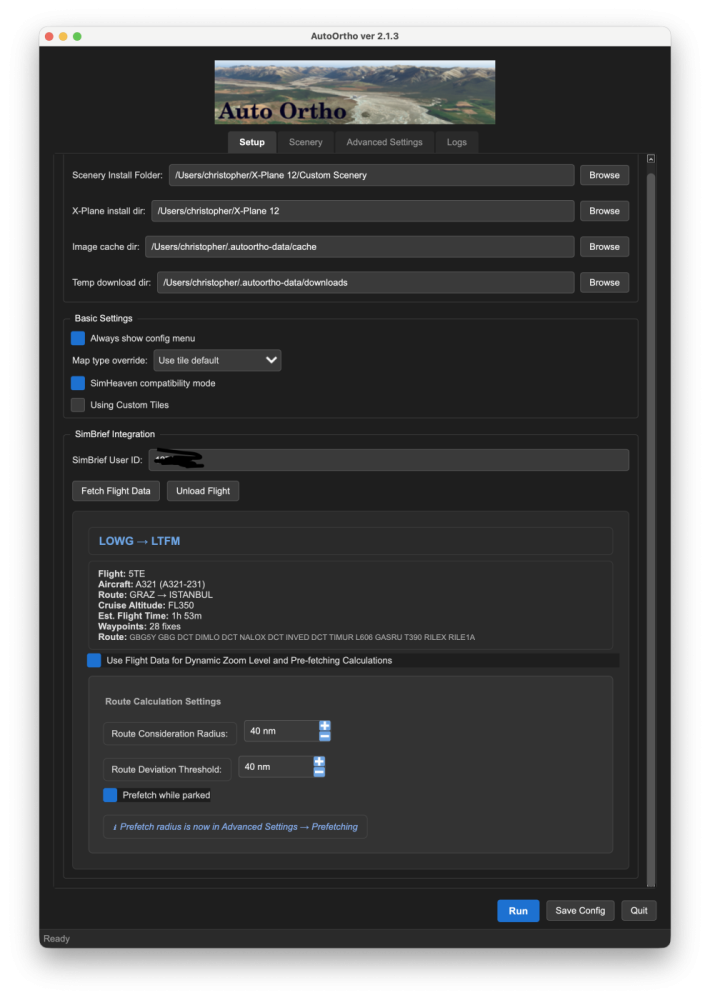710x1000 pixels.
Task: Increase Route Consideration Radius with plus
Action: [325, 726]
